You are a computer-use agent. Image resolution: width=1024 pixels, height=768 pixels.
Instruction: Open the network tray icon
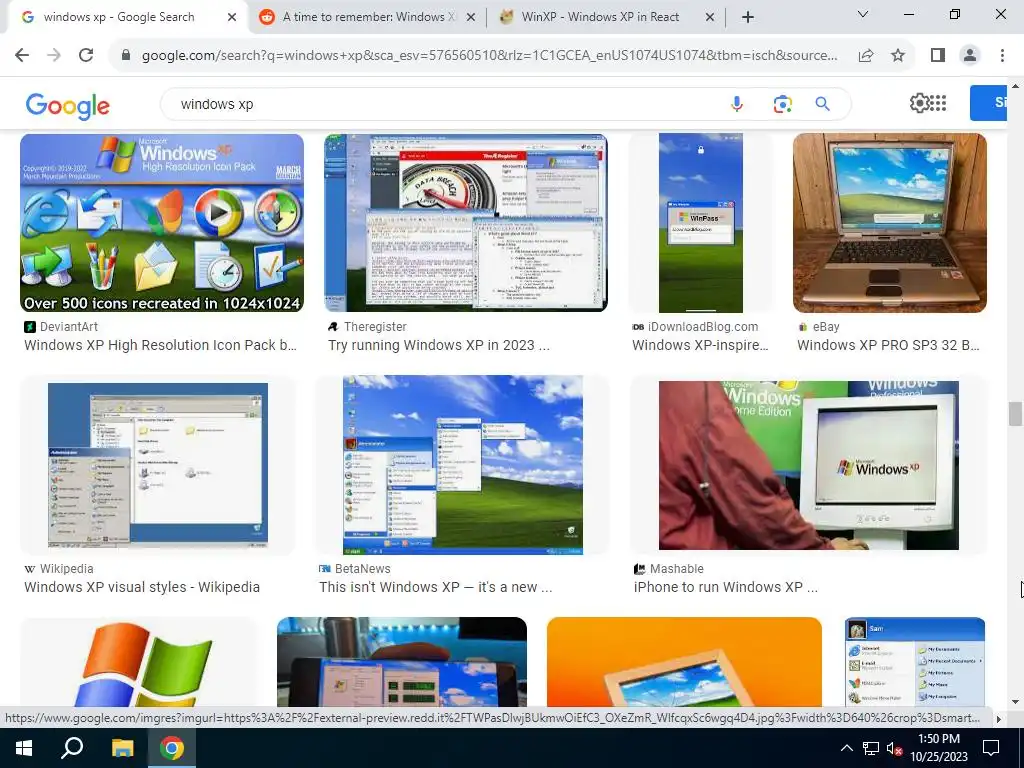click(x=871, y=748)
